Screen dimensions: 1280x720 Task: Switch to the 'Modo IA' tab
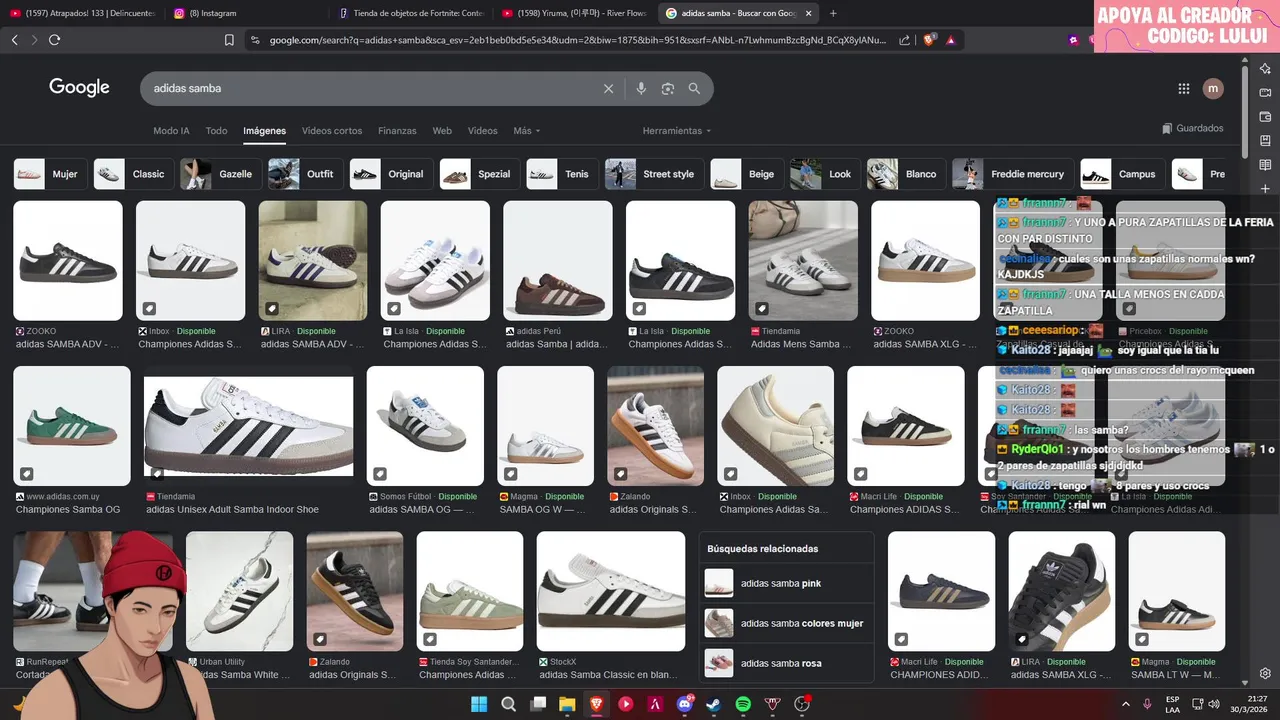[171, 131]
